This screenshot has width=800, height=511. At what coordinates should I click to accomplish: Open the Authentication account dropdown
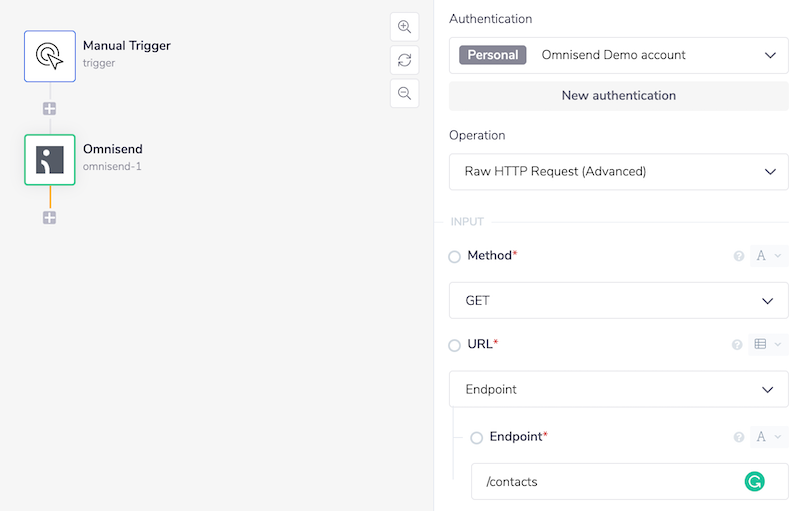coord(618,56)
